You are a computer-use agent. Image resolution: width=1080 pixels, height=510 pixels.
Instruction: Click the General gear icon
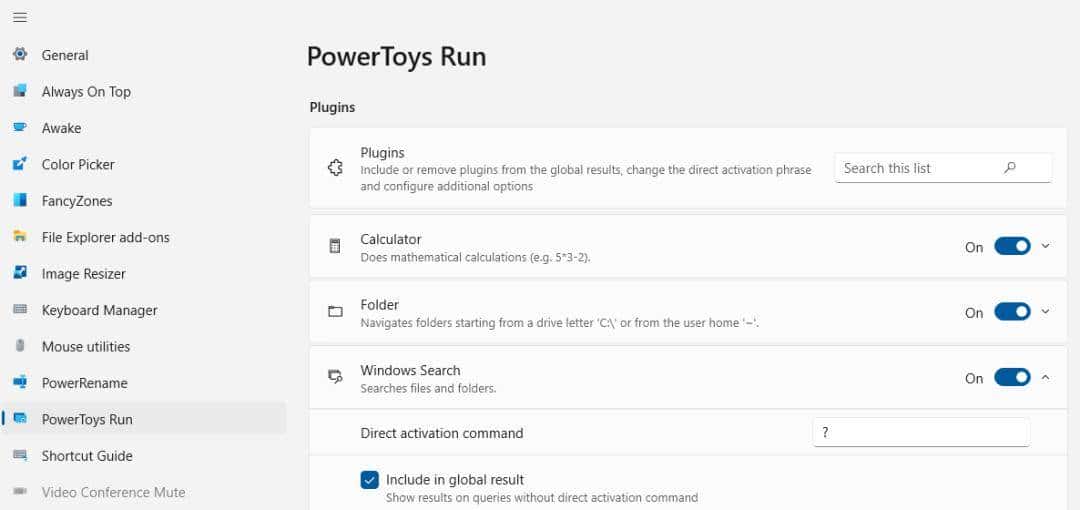pyautogui.click(x=20, y=55)
